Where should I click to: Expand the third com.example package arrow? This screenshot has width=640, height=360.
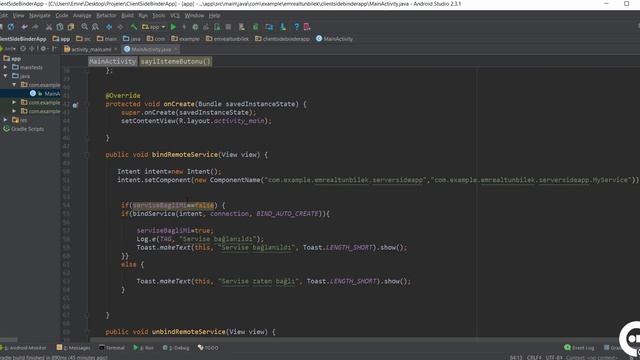coord(14,111)
